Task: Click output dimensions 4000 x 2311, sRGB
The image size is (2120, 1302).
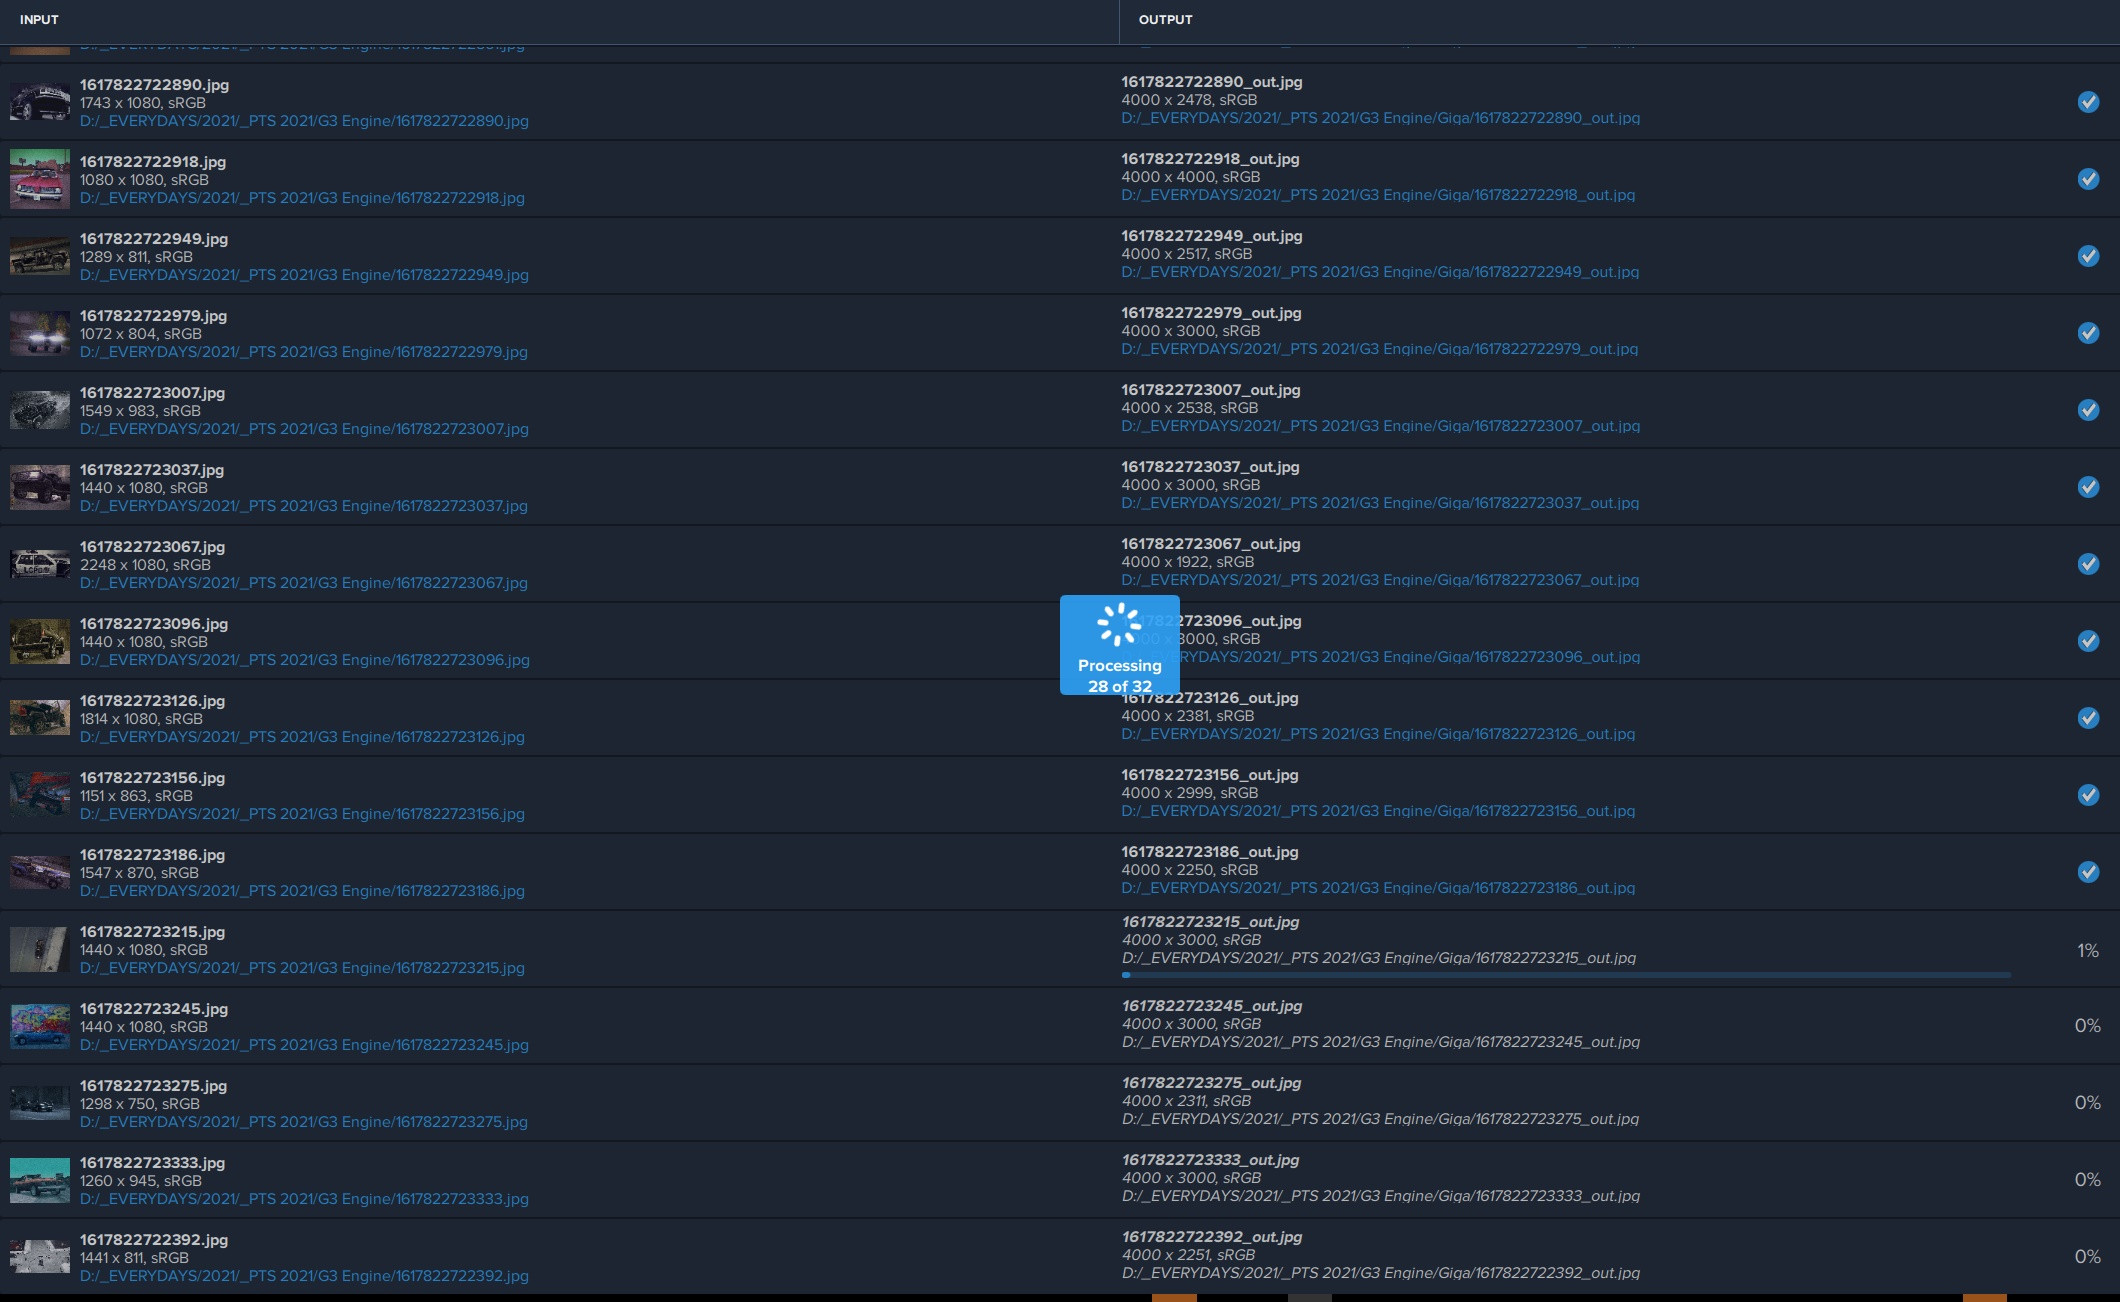Action: point(1187,1101)
